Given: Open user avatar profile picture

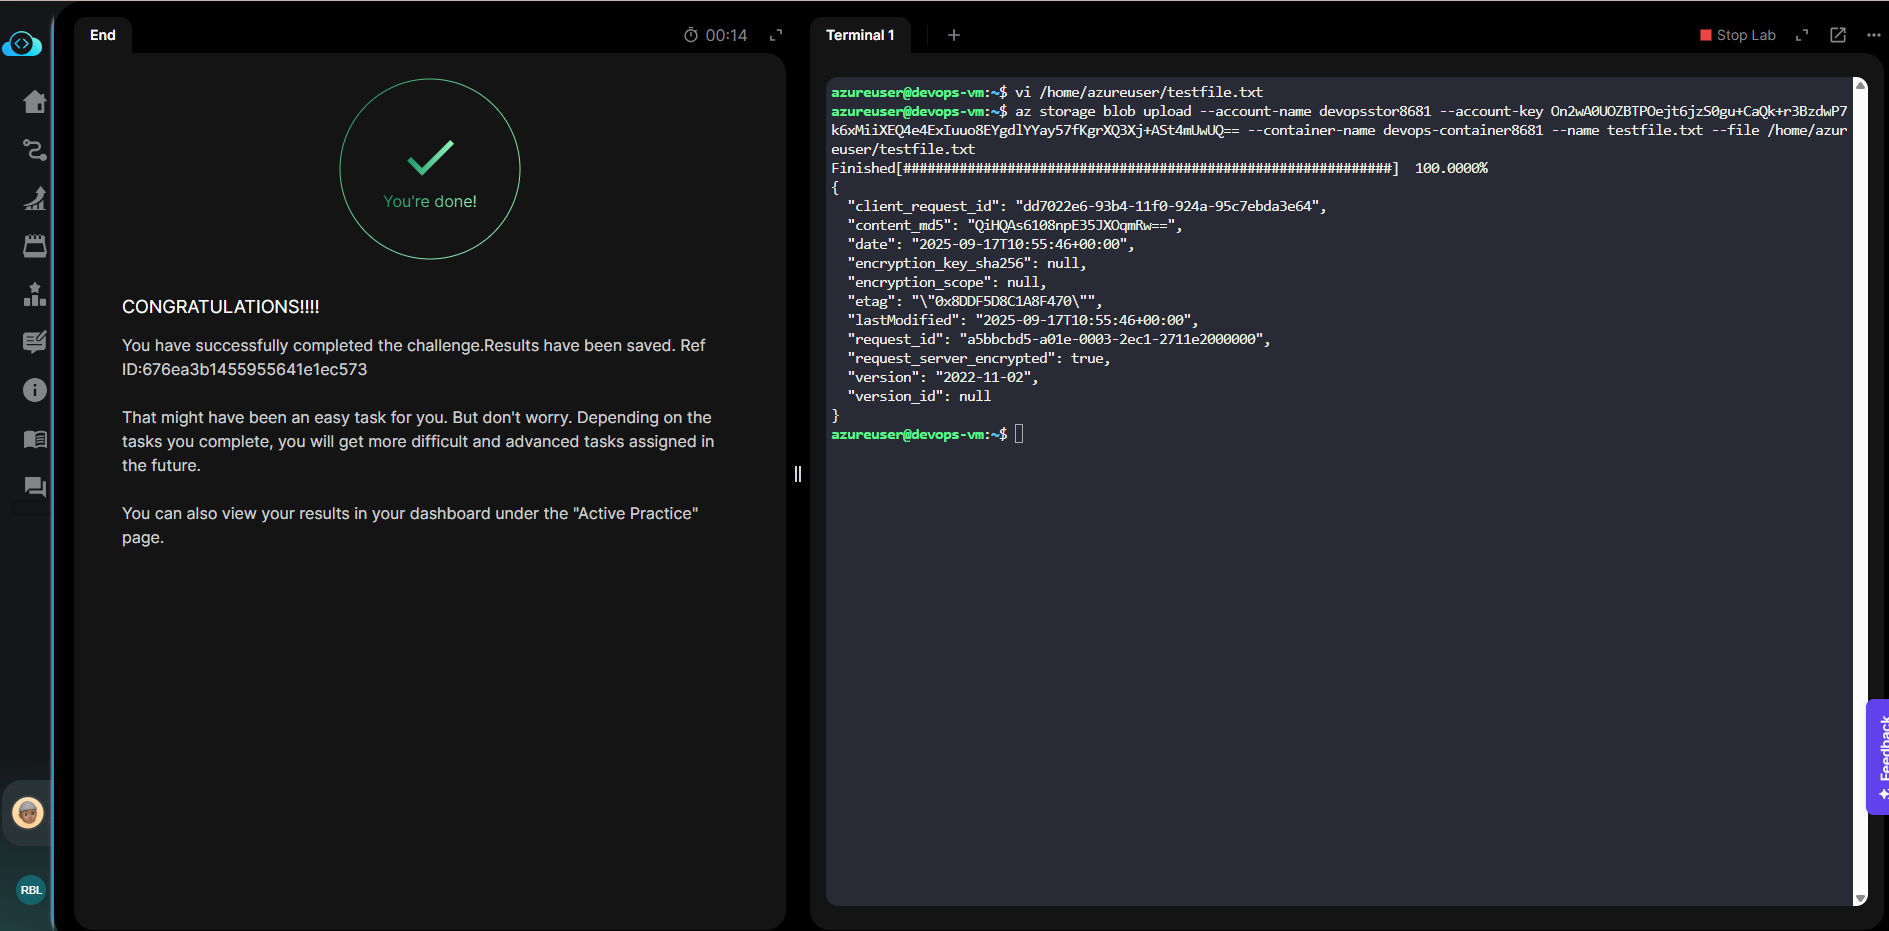Looking at the screenshot, I should click(28, 813).
